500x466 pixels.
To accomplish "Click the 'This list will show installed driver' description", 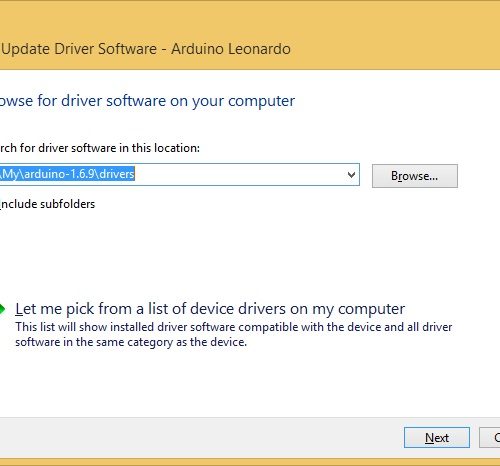I will coord(234,327).
